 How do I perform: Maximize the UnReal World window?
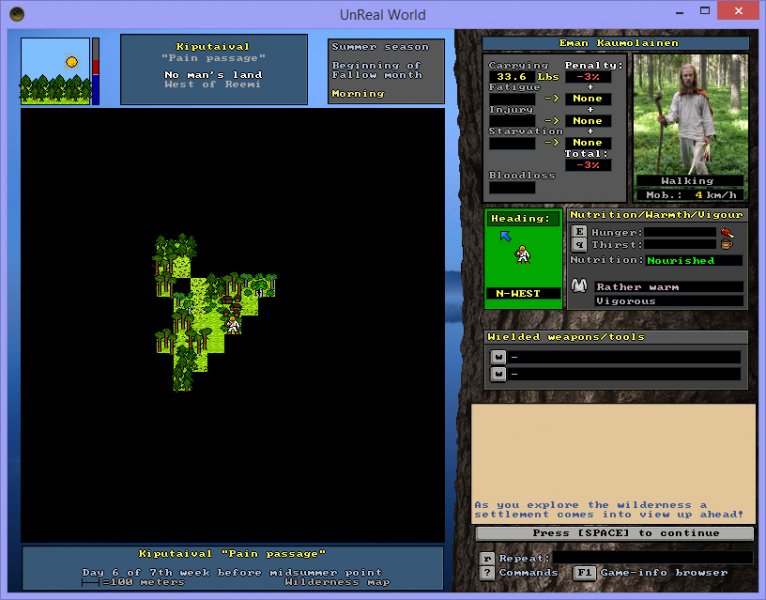click(x=704, y=11)
